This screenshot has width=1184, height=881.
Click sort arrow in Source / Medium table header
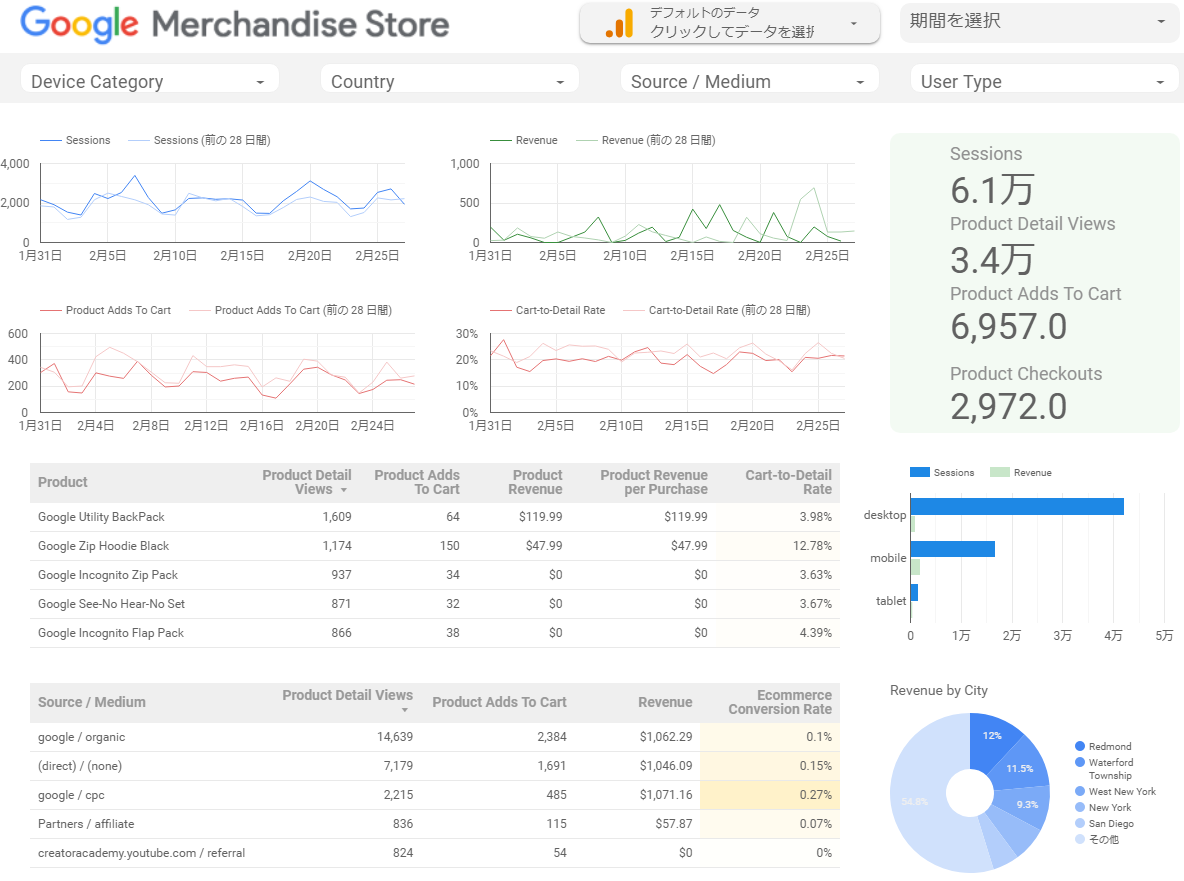tap(405, 710)
